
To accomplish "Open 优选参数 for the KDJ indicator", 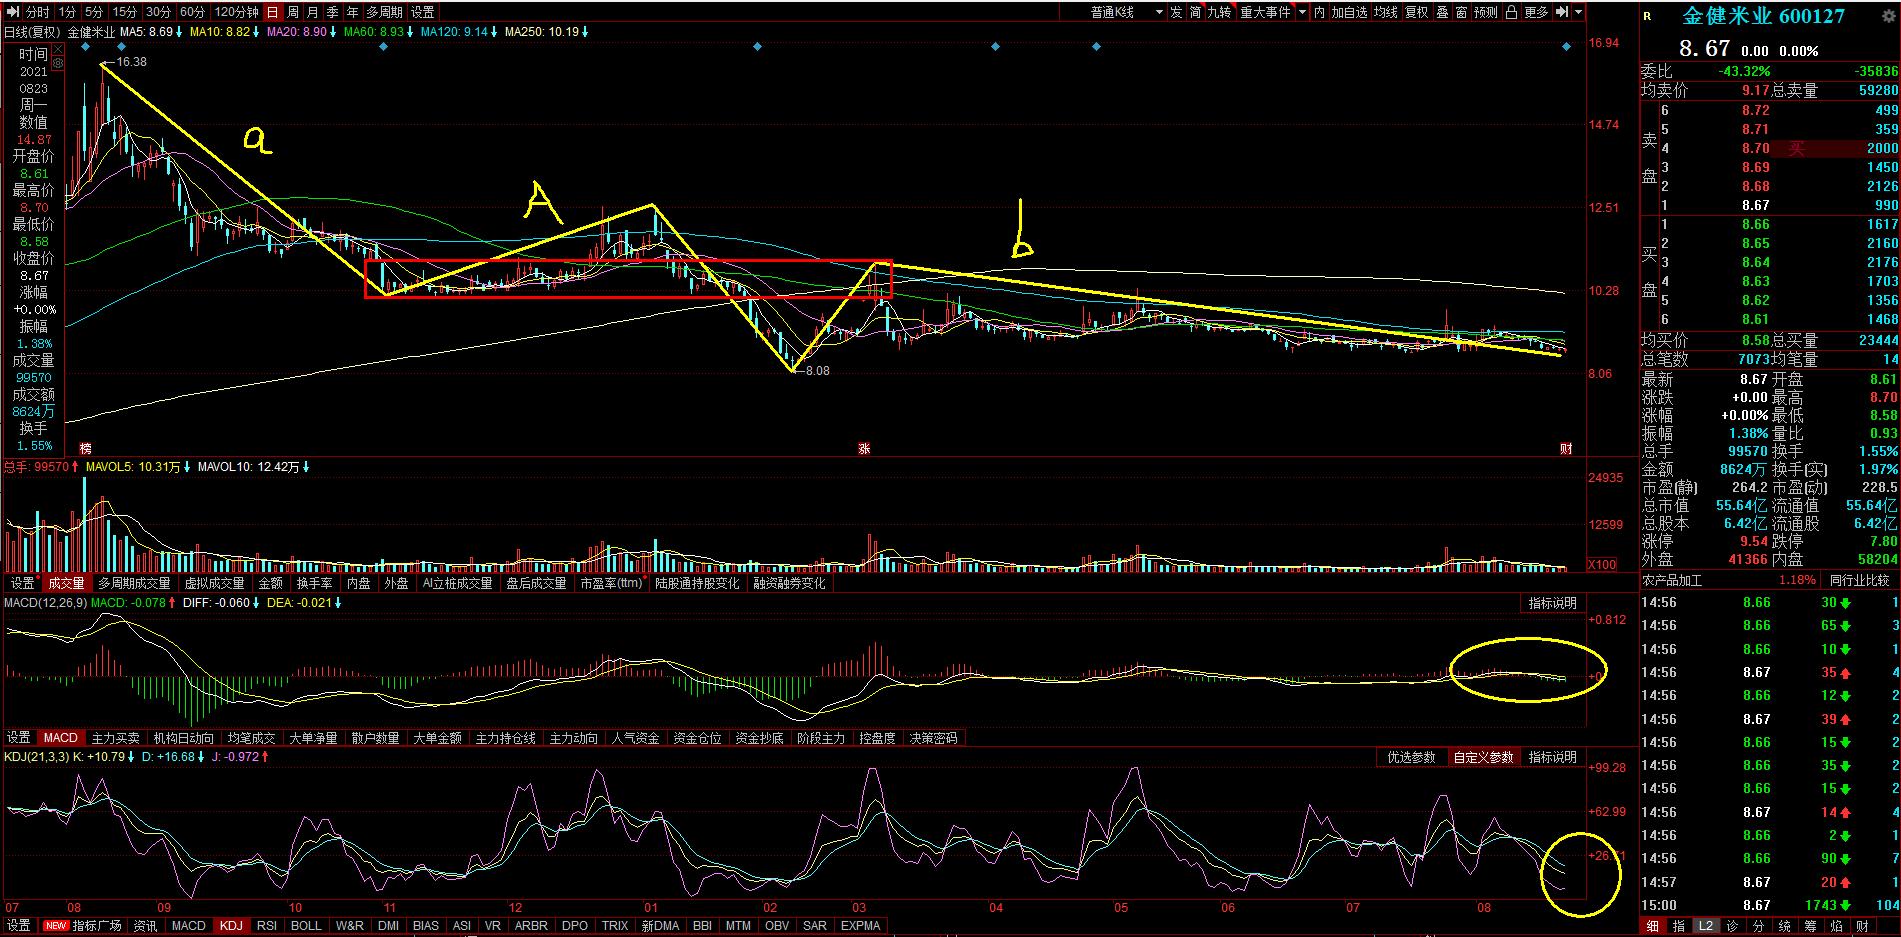I will pos(1411,757).
